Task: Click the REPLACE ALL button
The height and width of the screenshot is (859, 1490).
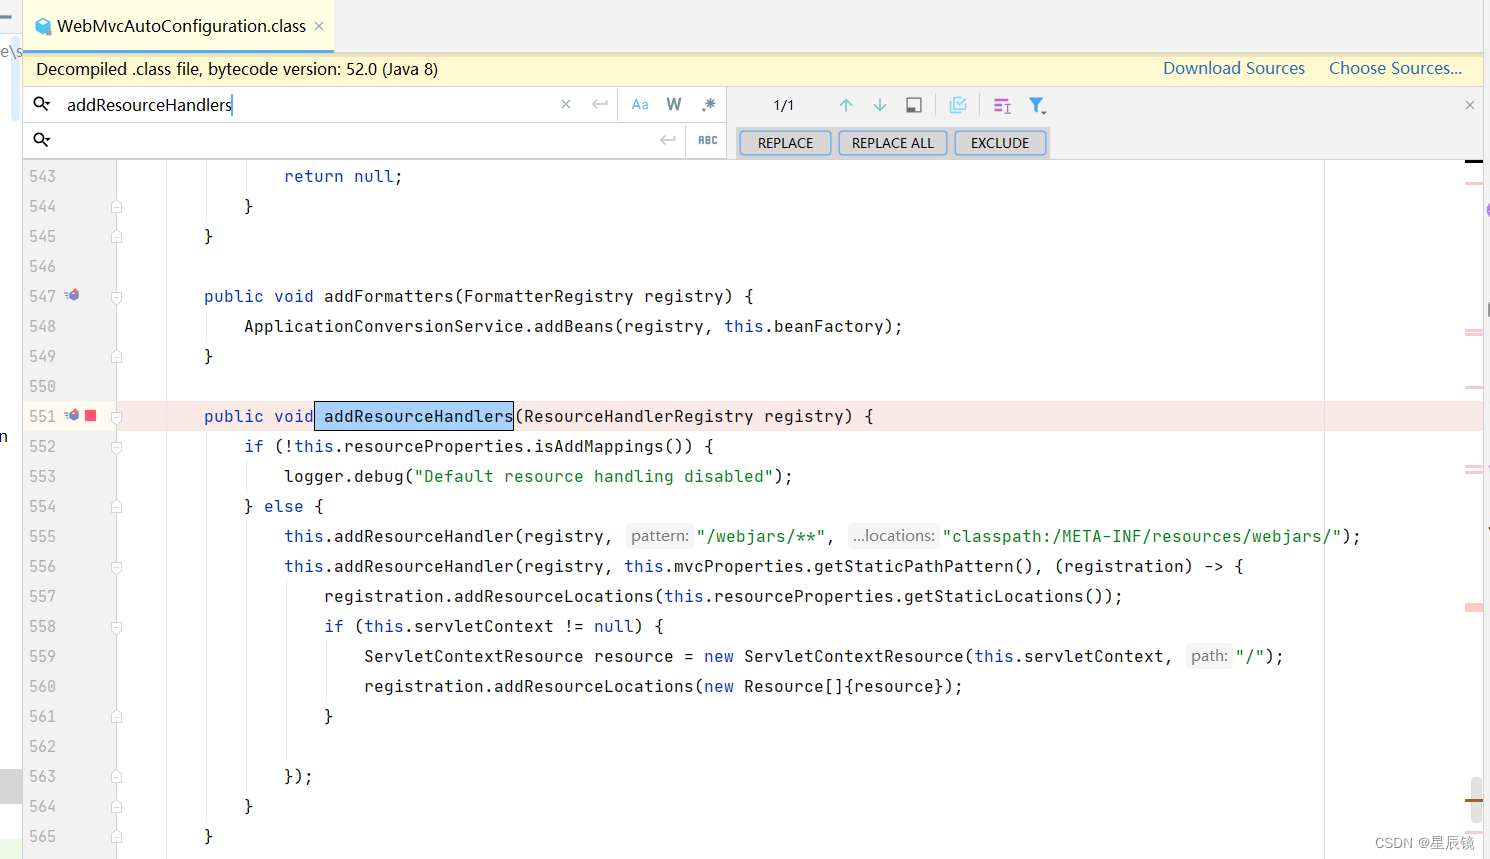Action: (x=893, y=143)
